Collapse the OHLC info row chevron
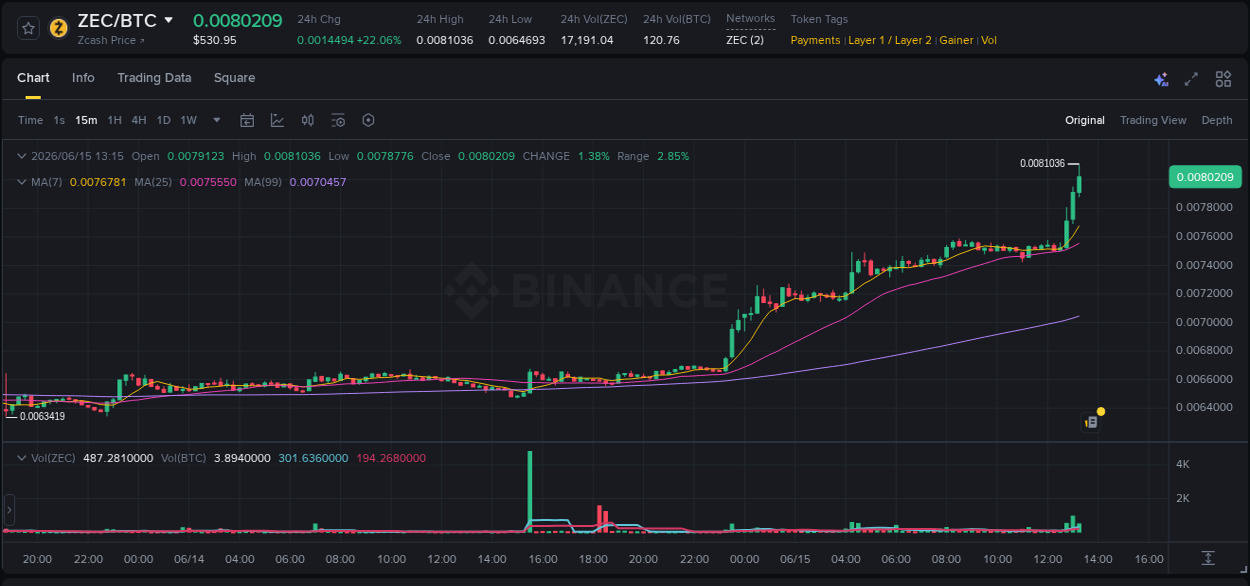1250x586 pixels. (x=22, y=156)
